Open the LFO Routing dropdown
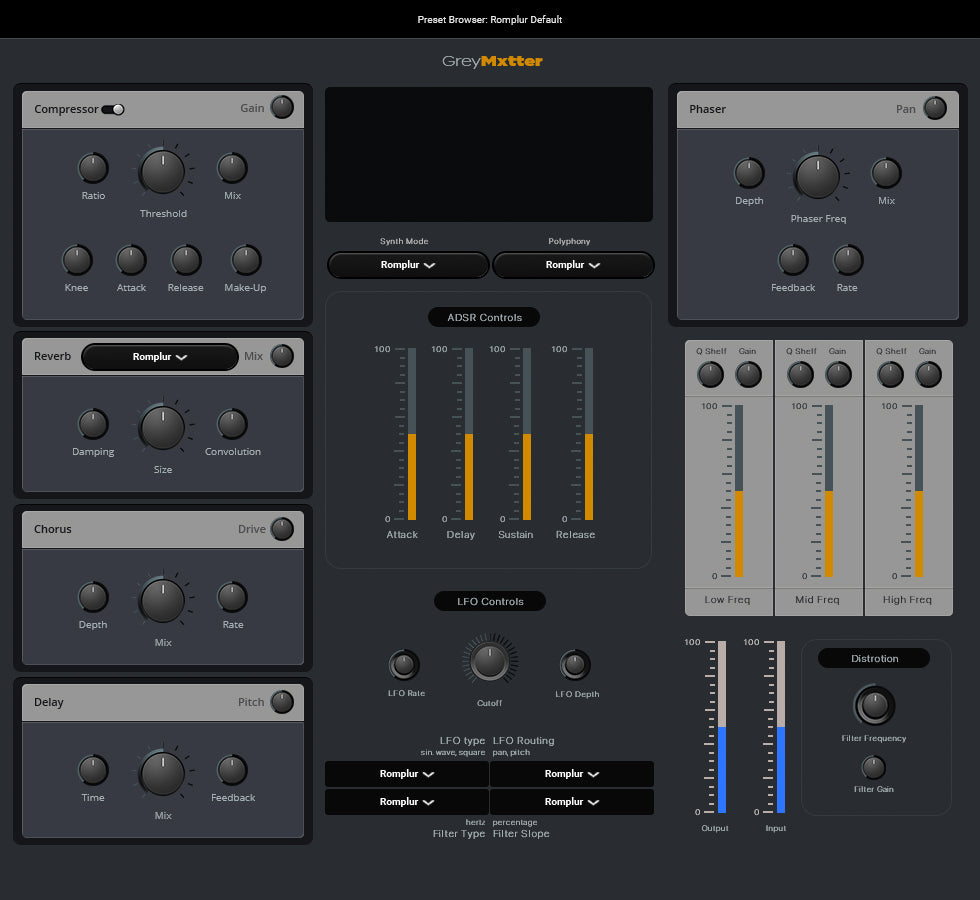Screen dimensions: 980x900 (572, 774)
